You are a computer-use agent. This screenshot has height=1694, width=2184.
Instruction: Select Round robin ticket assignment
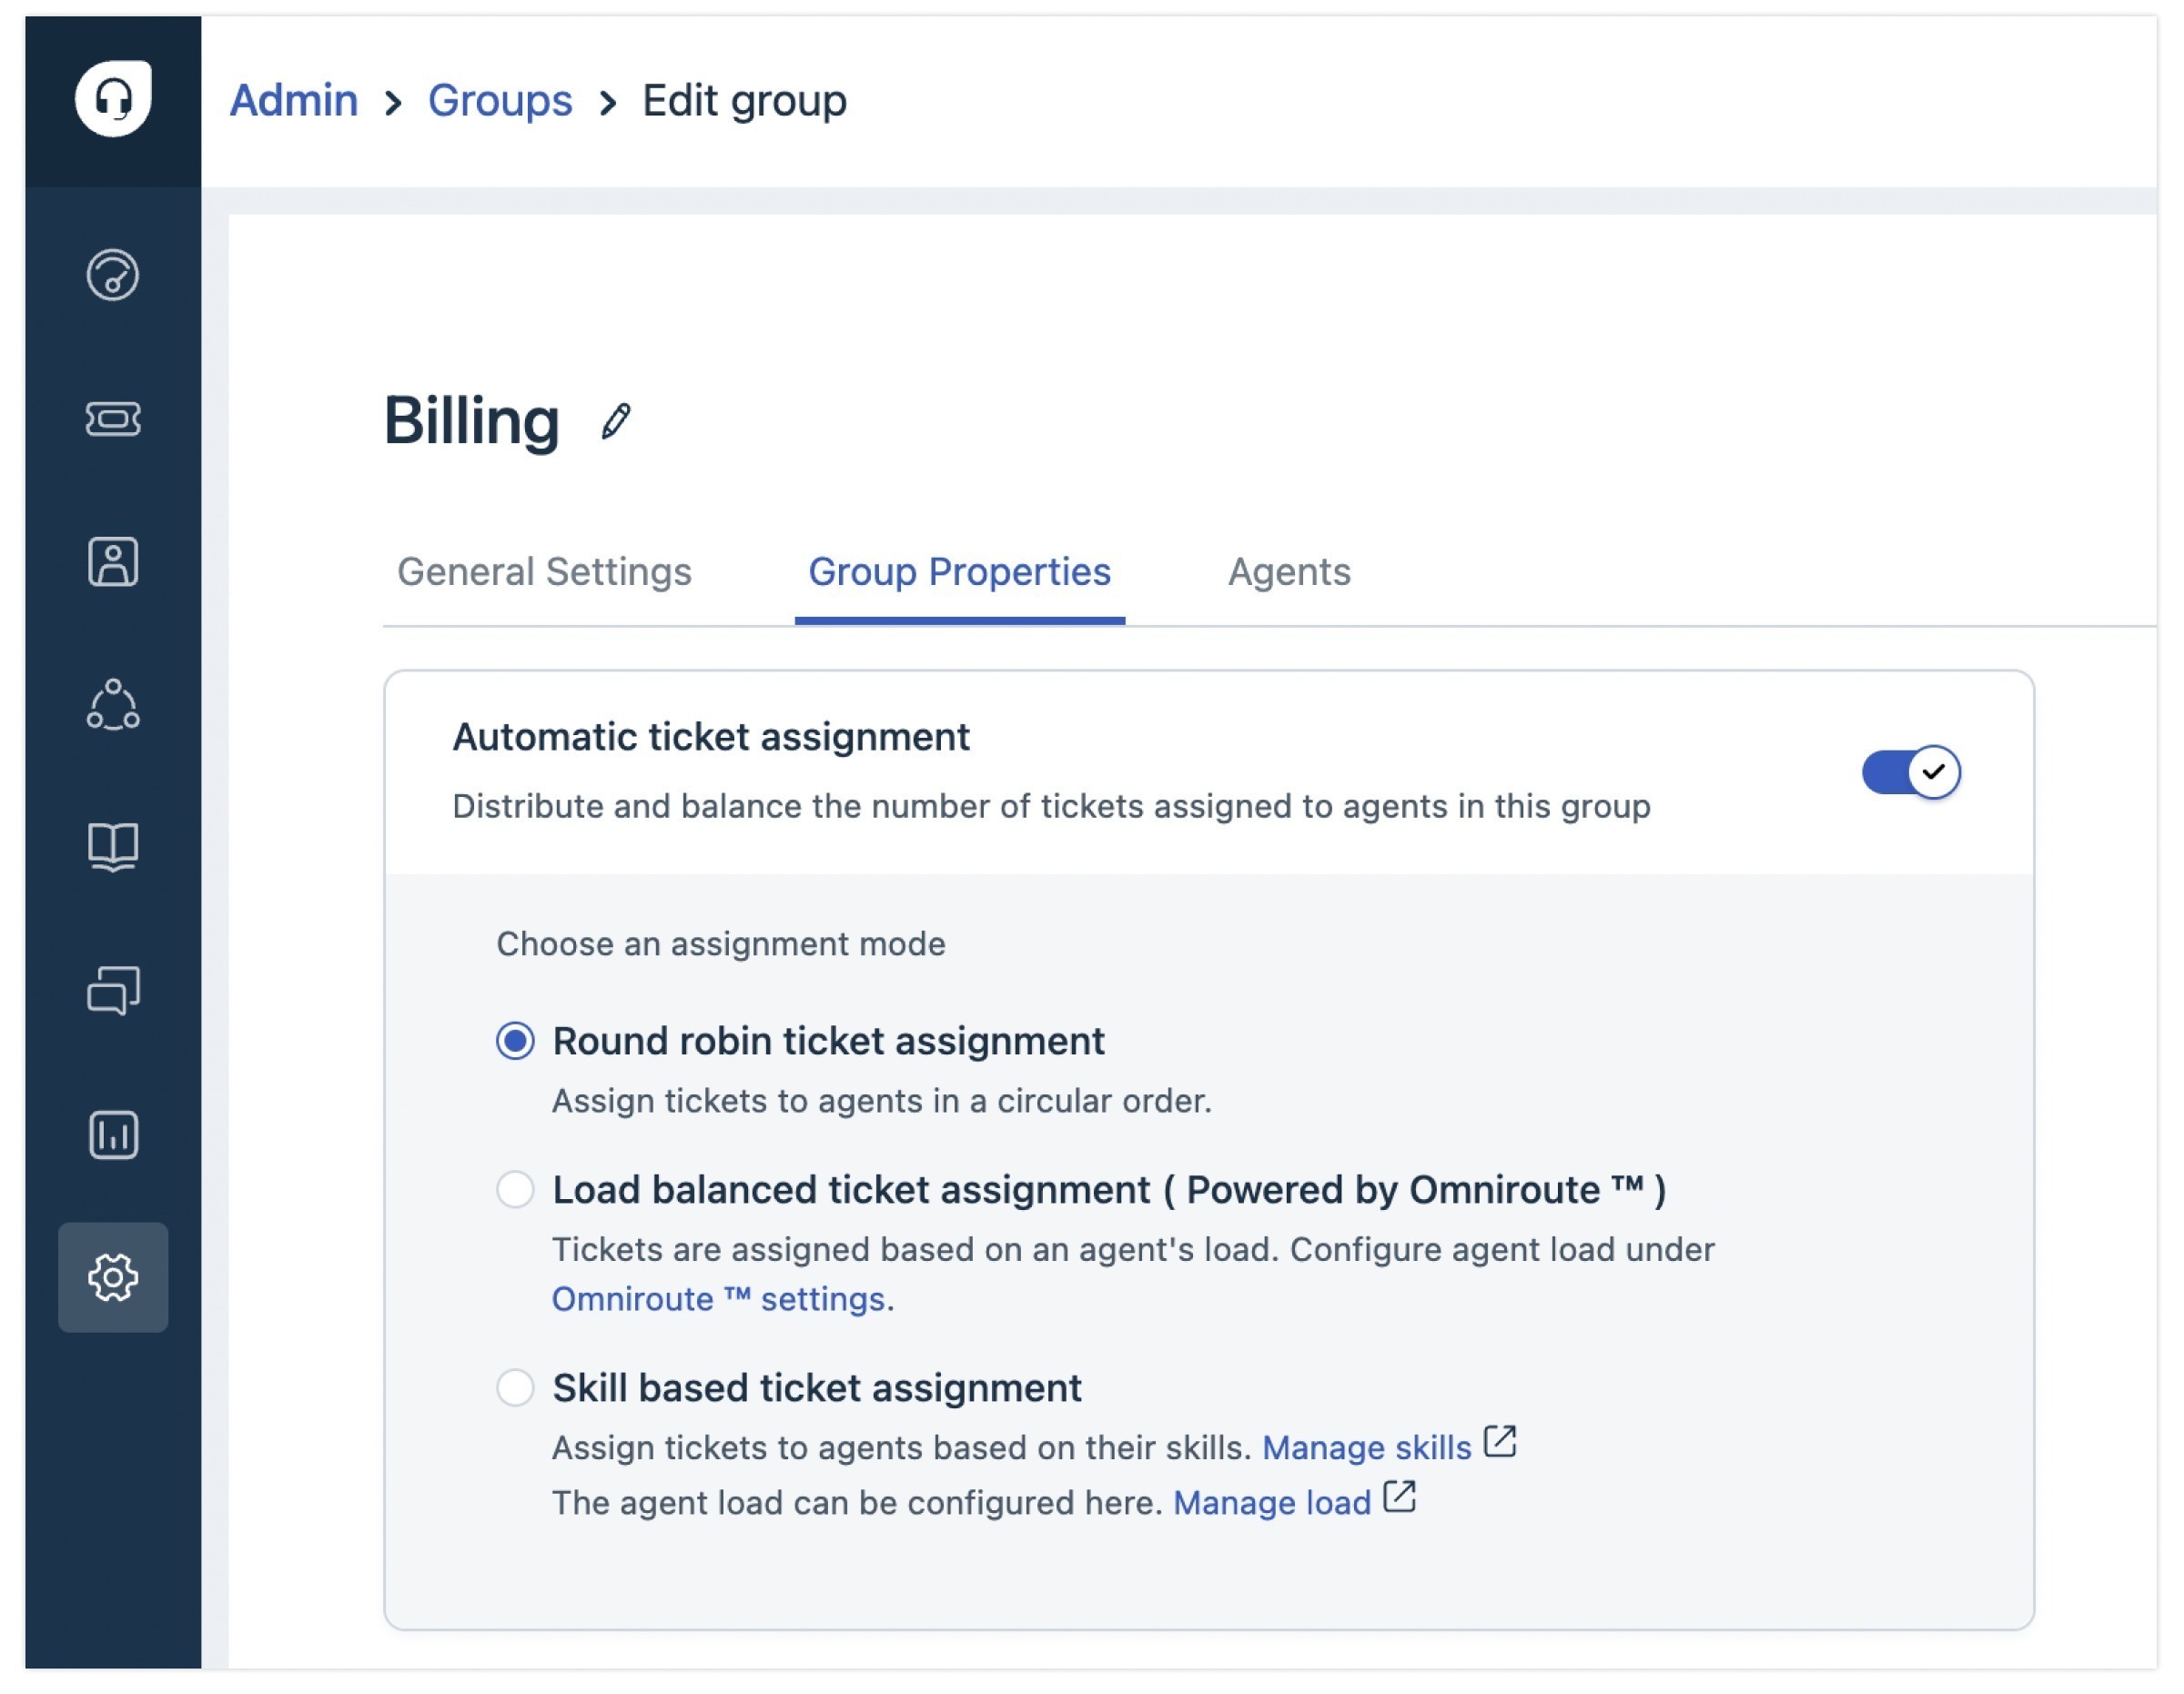(x=515, y=1042)
